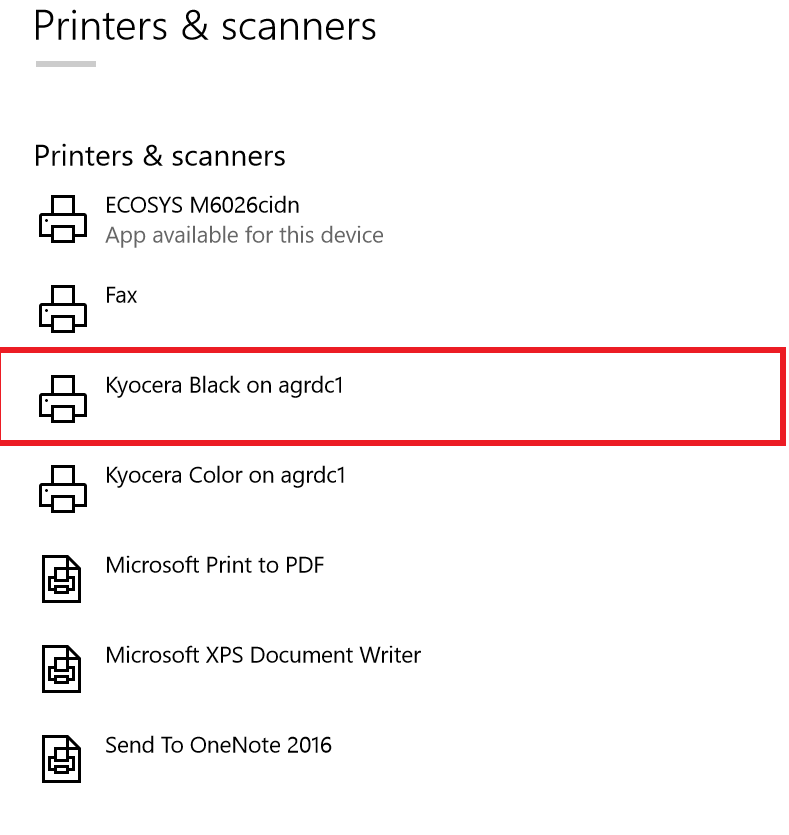
Task: Click the ECOSYS M6026cidn printer icon
Action: click(63, 219)
